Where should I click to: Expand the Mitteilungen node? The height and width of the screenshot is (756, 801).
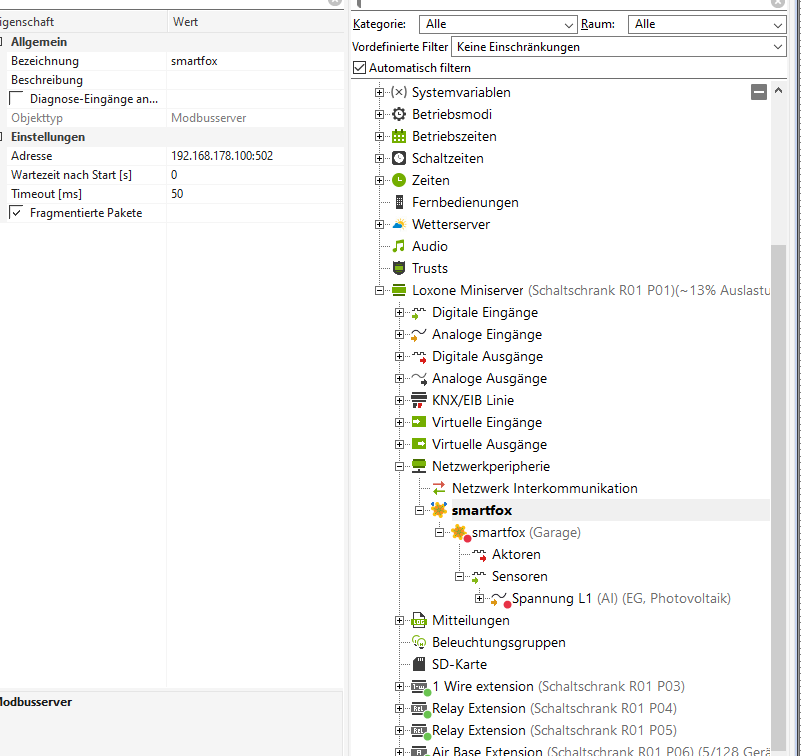(399, 620)
